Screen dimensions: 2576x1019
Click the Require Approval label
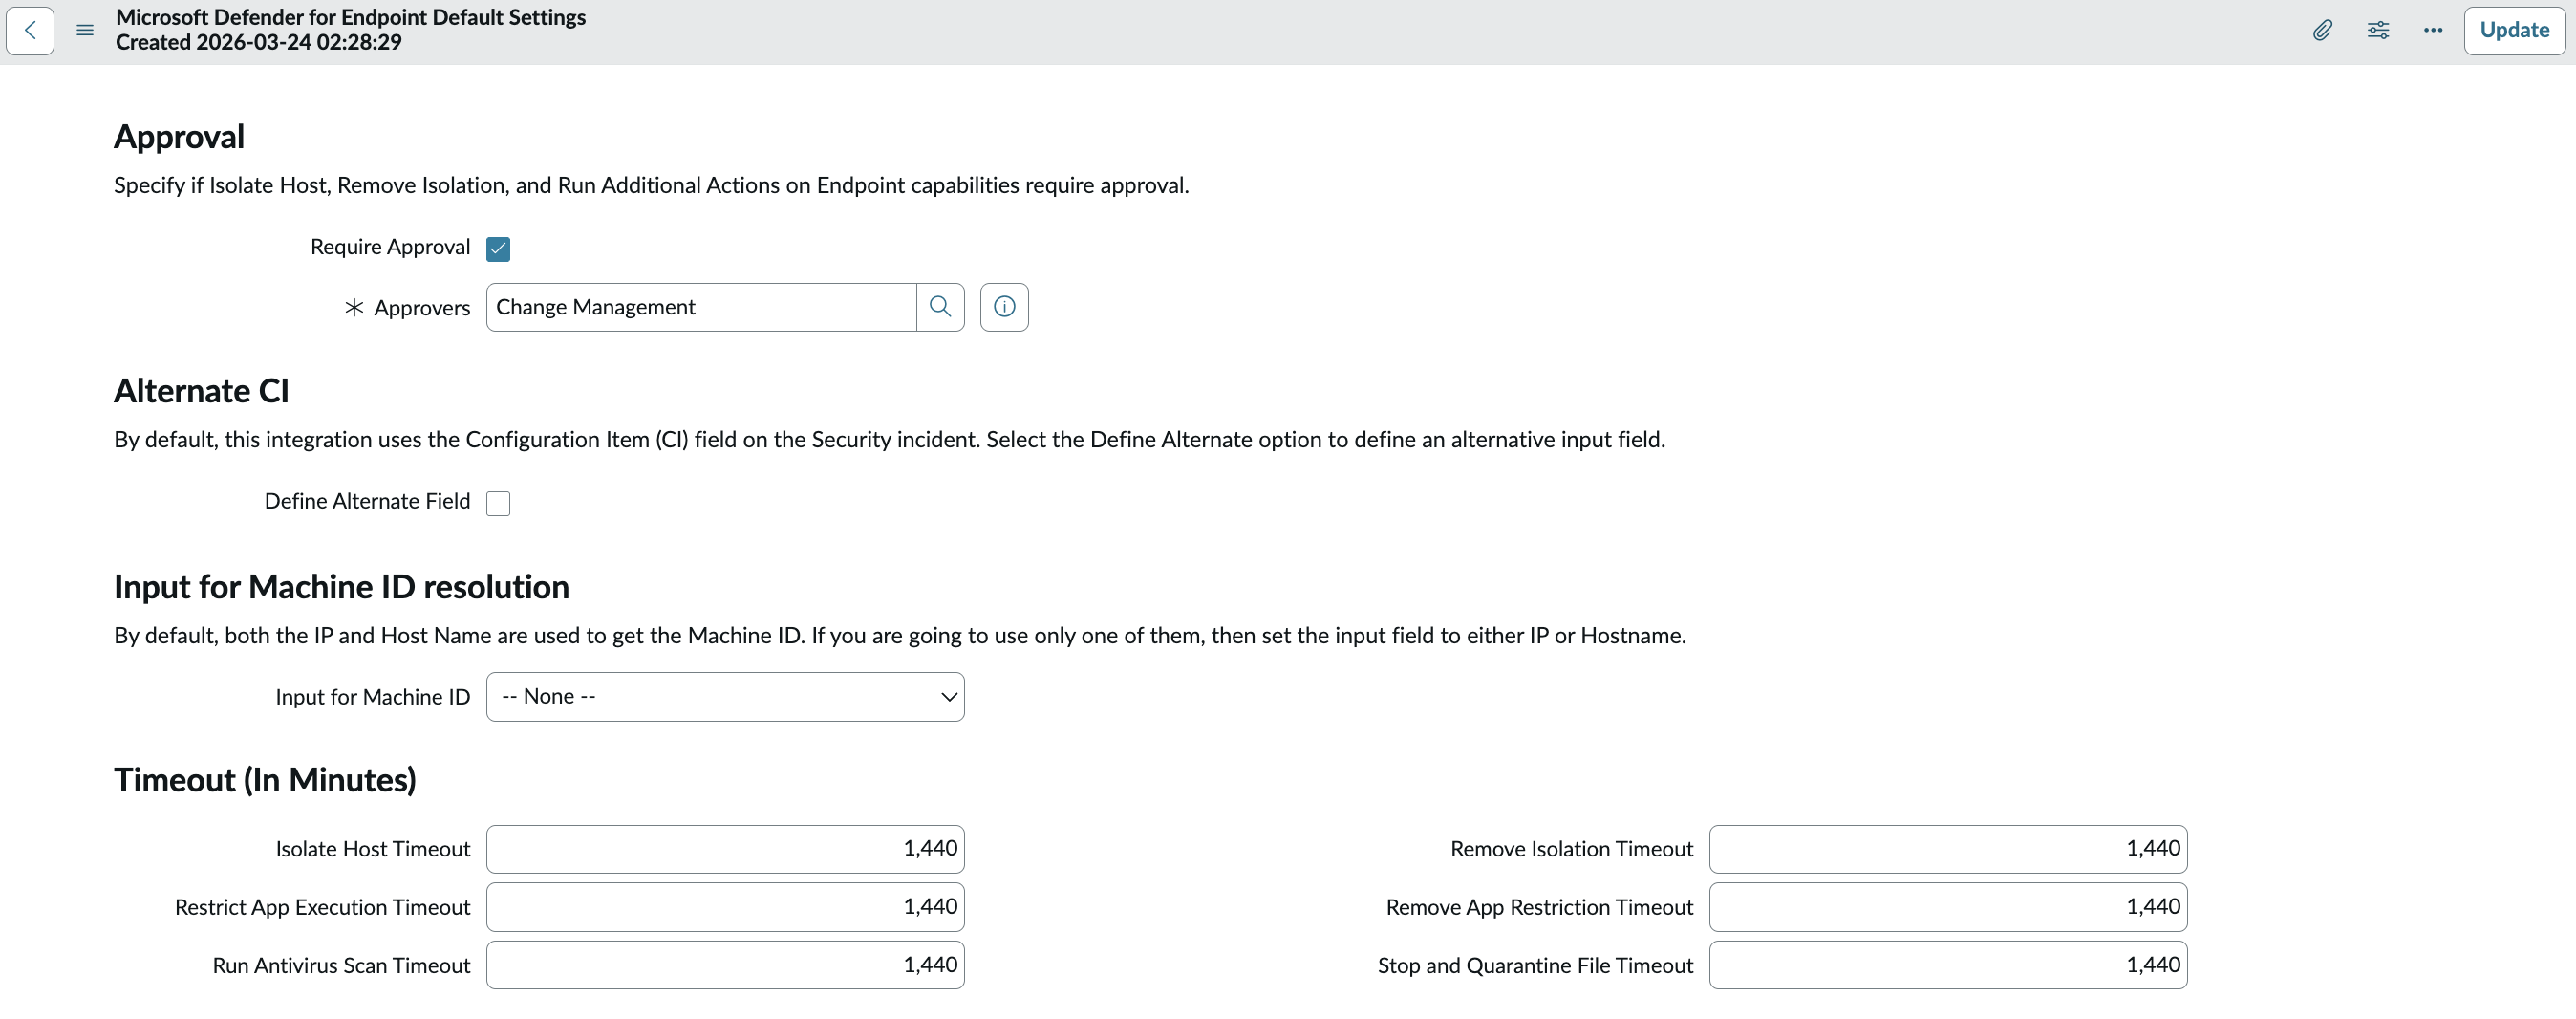point(390,247)
